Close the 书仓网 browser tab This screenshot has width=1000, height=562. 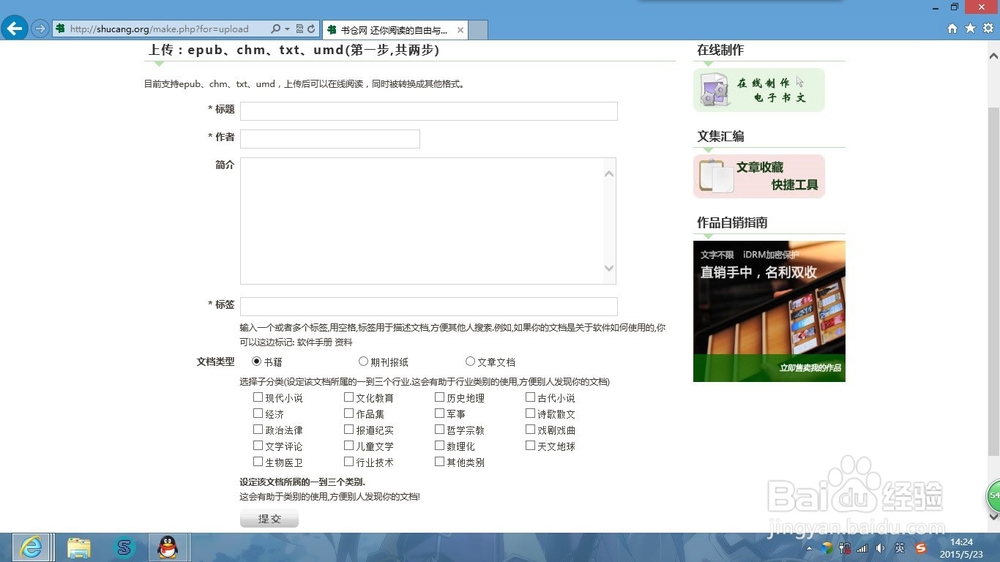(460, 30)
